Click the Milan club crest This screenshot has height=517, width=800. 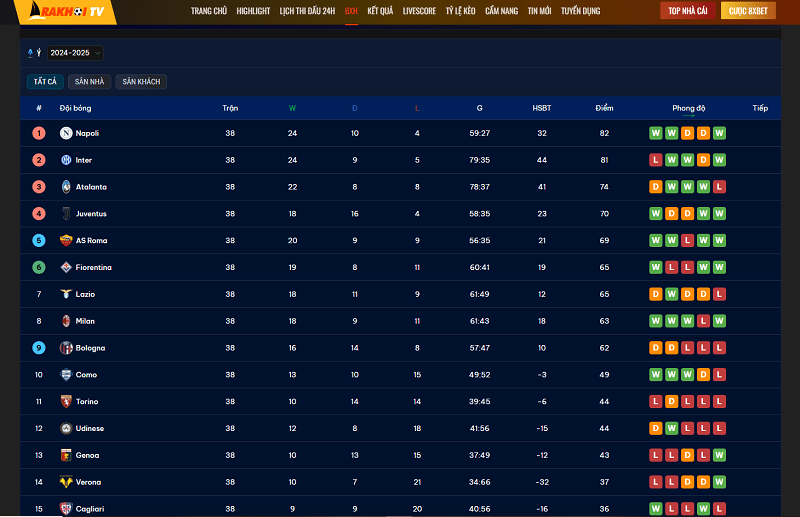point(66,321)
